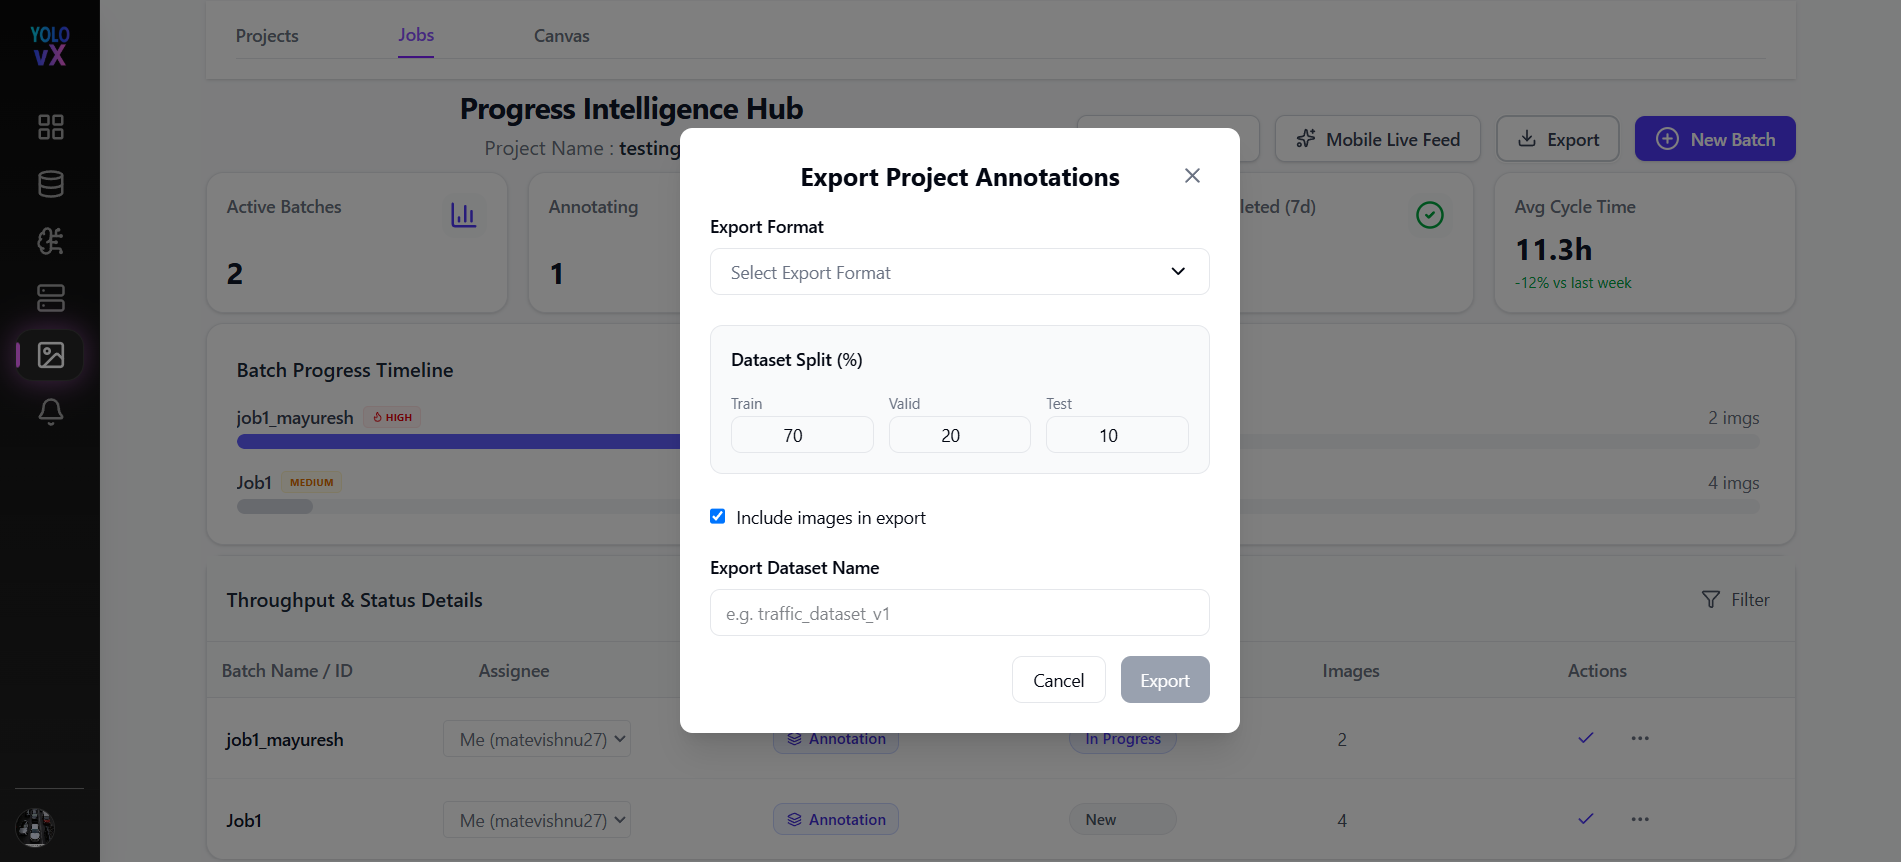This screenshot has height=862, width=1901.
Task: Click the New Batch button
Action: pos(1715,139)
